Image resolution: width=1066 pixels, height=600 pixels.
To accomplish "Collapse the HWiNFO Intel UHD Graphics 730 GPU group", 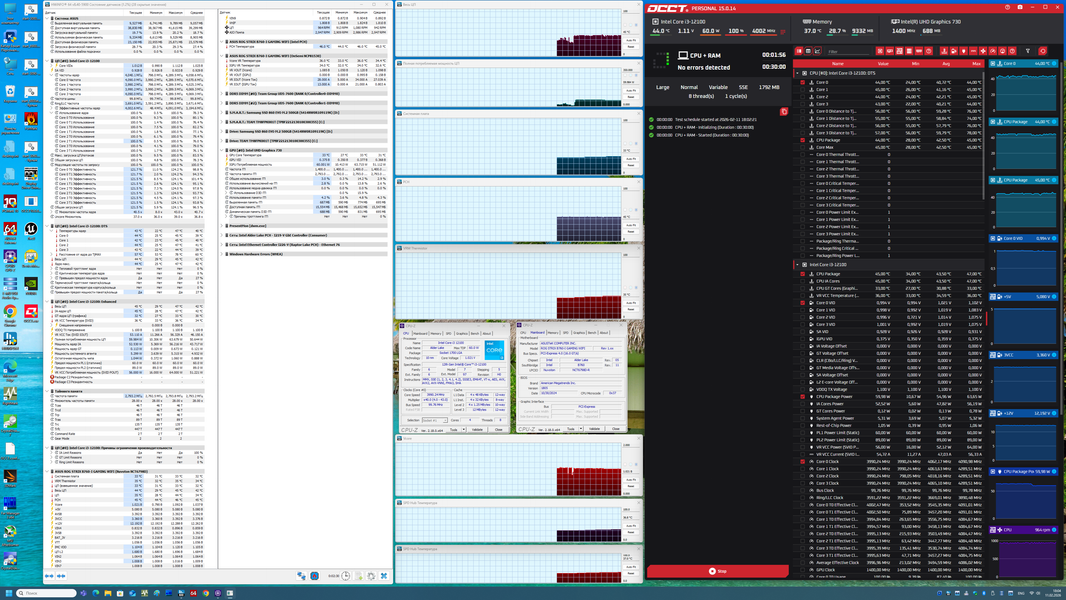I will pos(224,150).
